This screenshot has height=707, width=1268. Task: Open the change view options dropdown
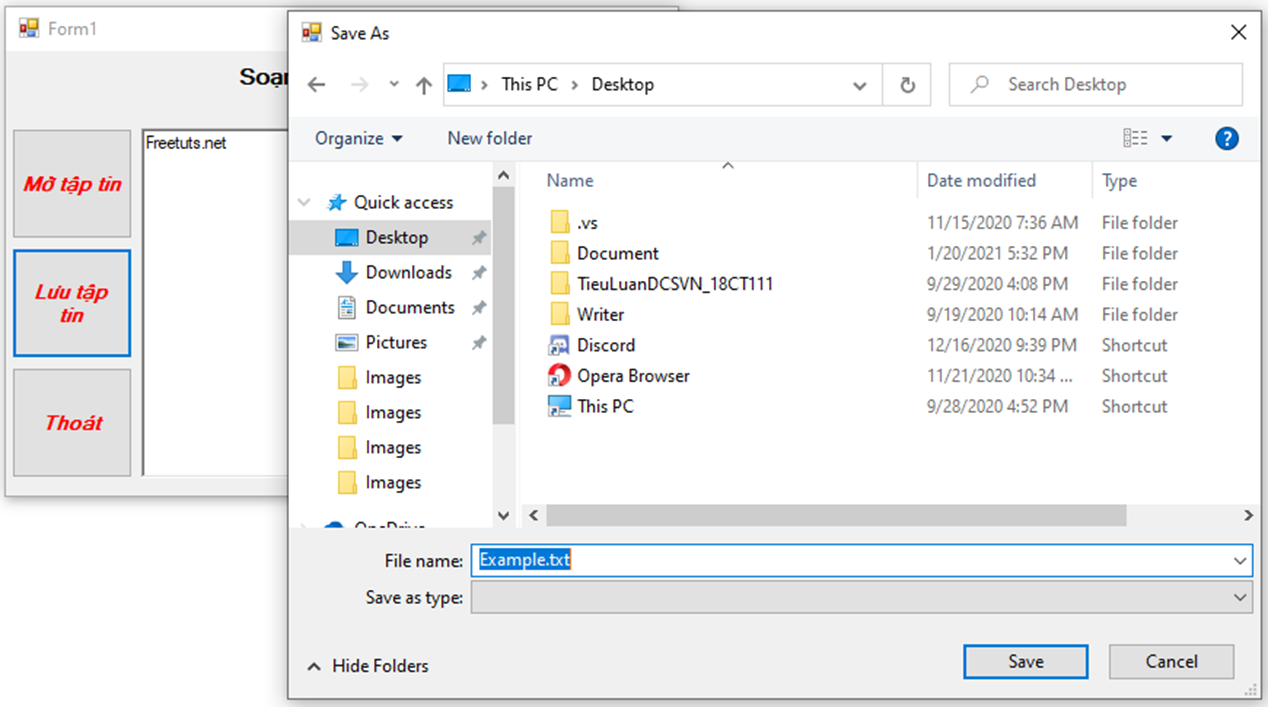point(1166,139)
